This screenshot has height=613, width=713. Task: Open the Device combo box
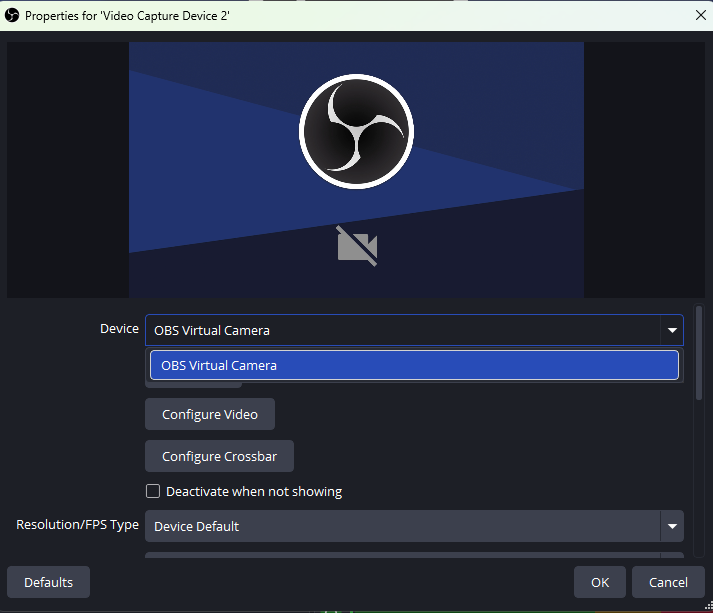coord(414,330)
